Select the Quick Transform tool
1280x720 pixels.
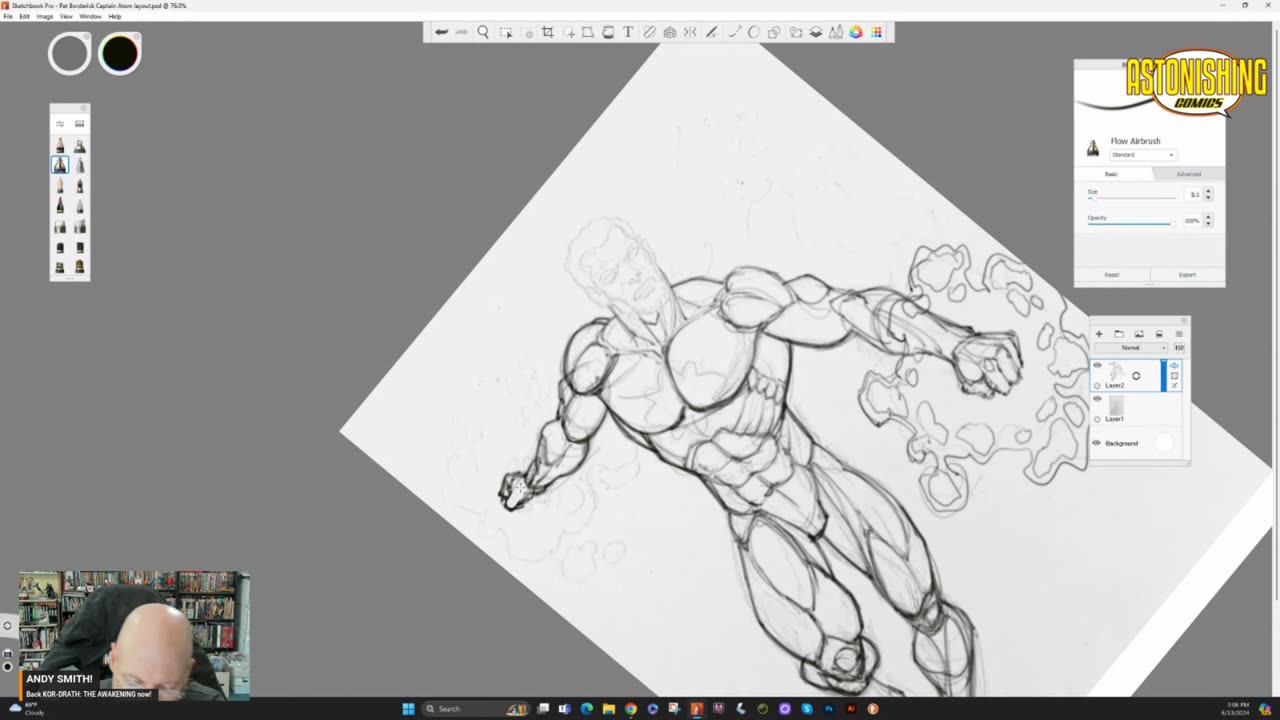pos(569,32)
